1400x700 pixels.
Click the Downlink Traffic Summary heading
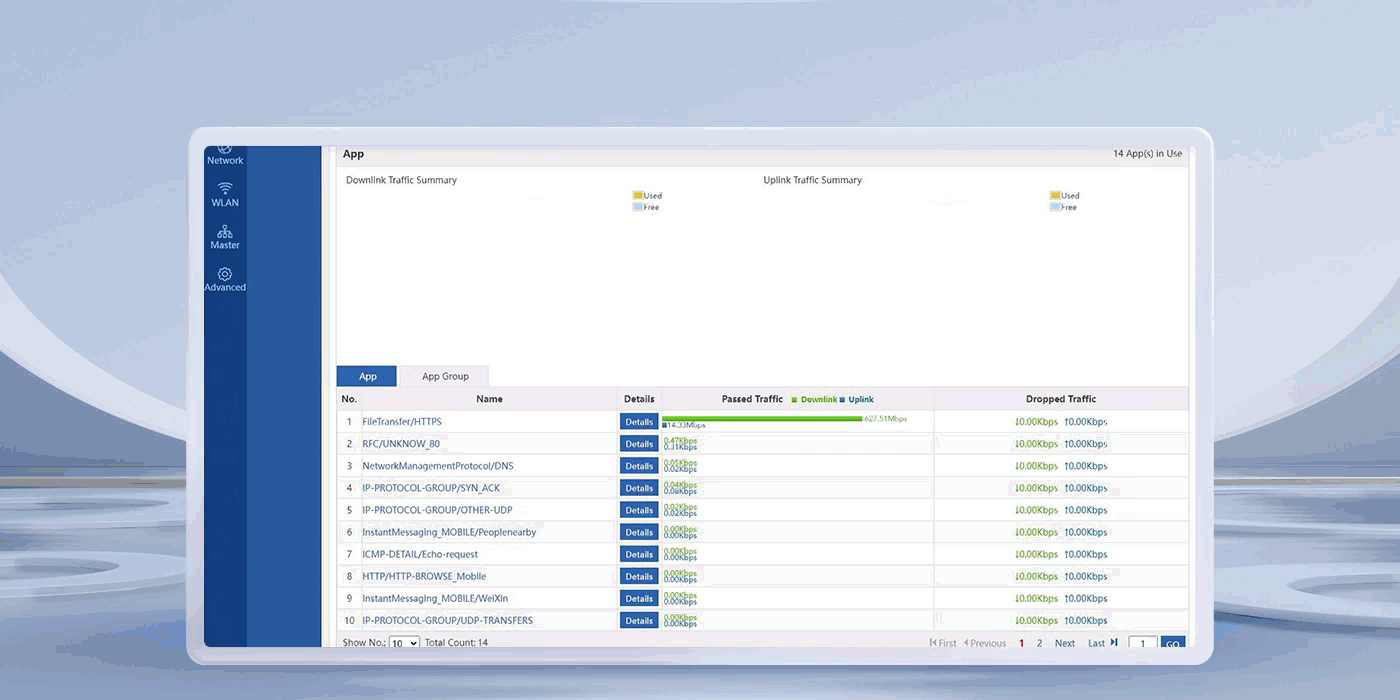point(401,180)
